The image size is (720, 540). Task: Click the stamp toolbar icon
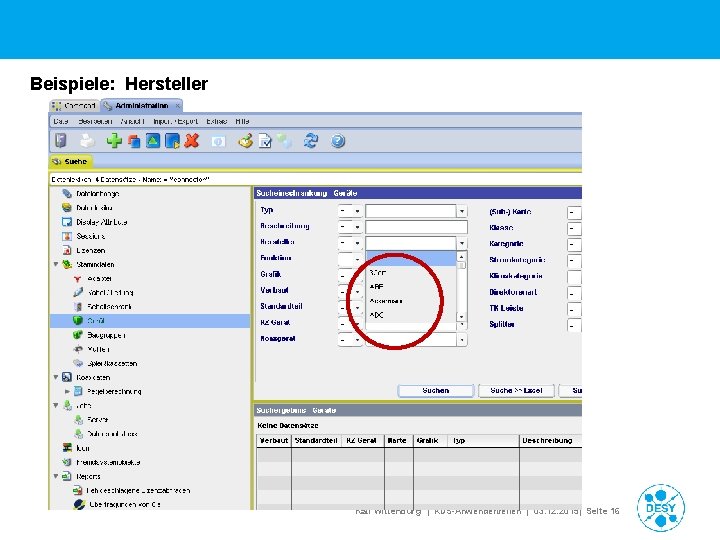click(246, 141)
